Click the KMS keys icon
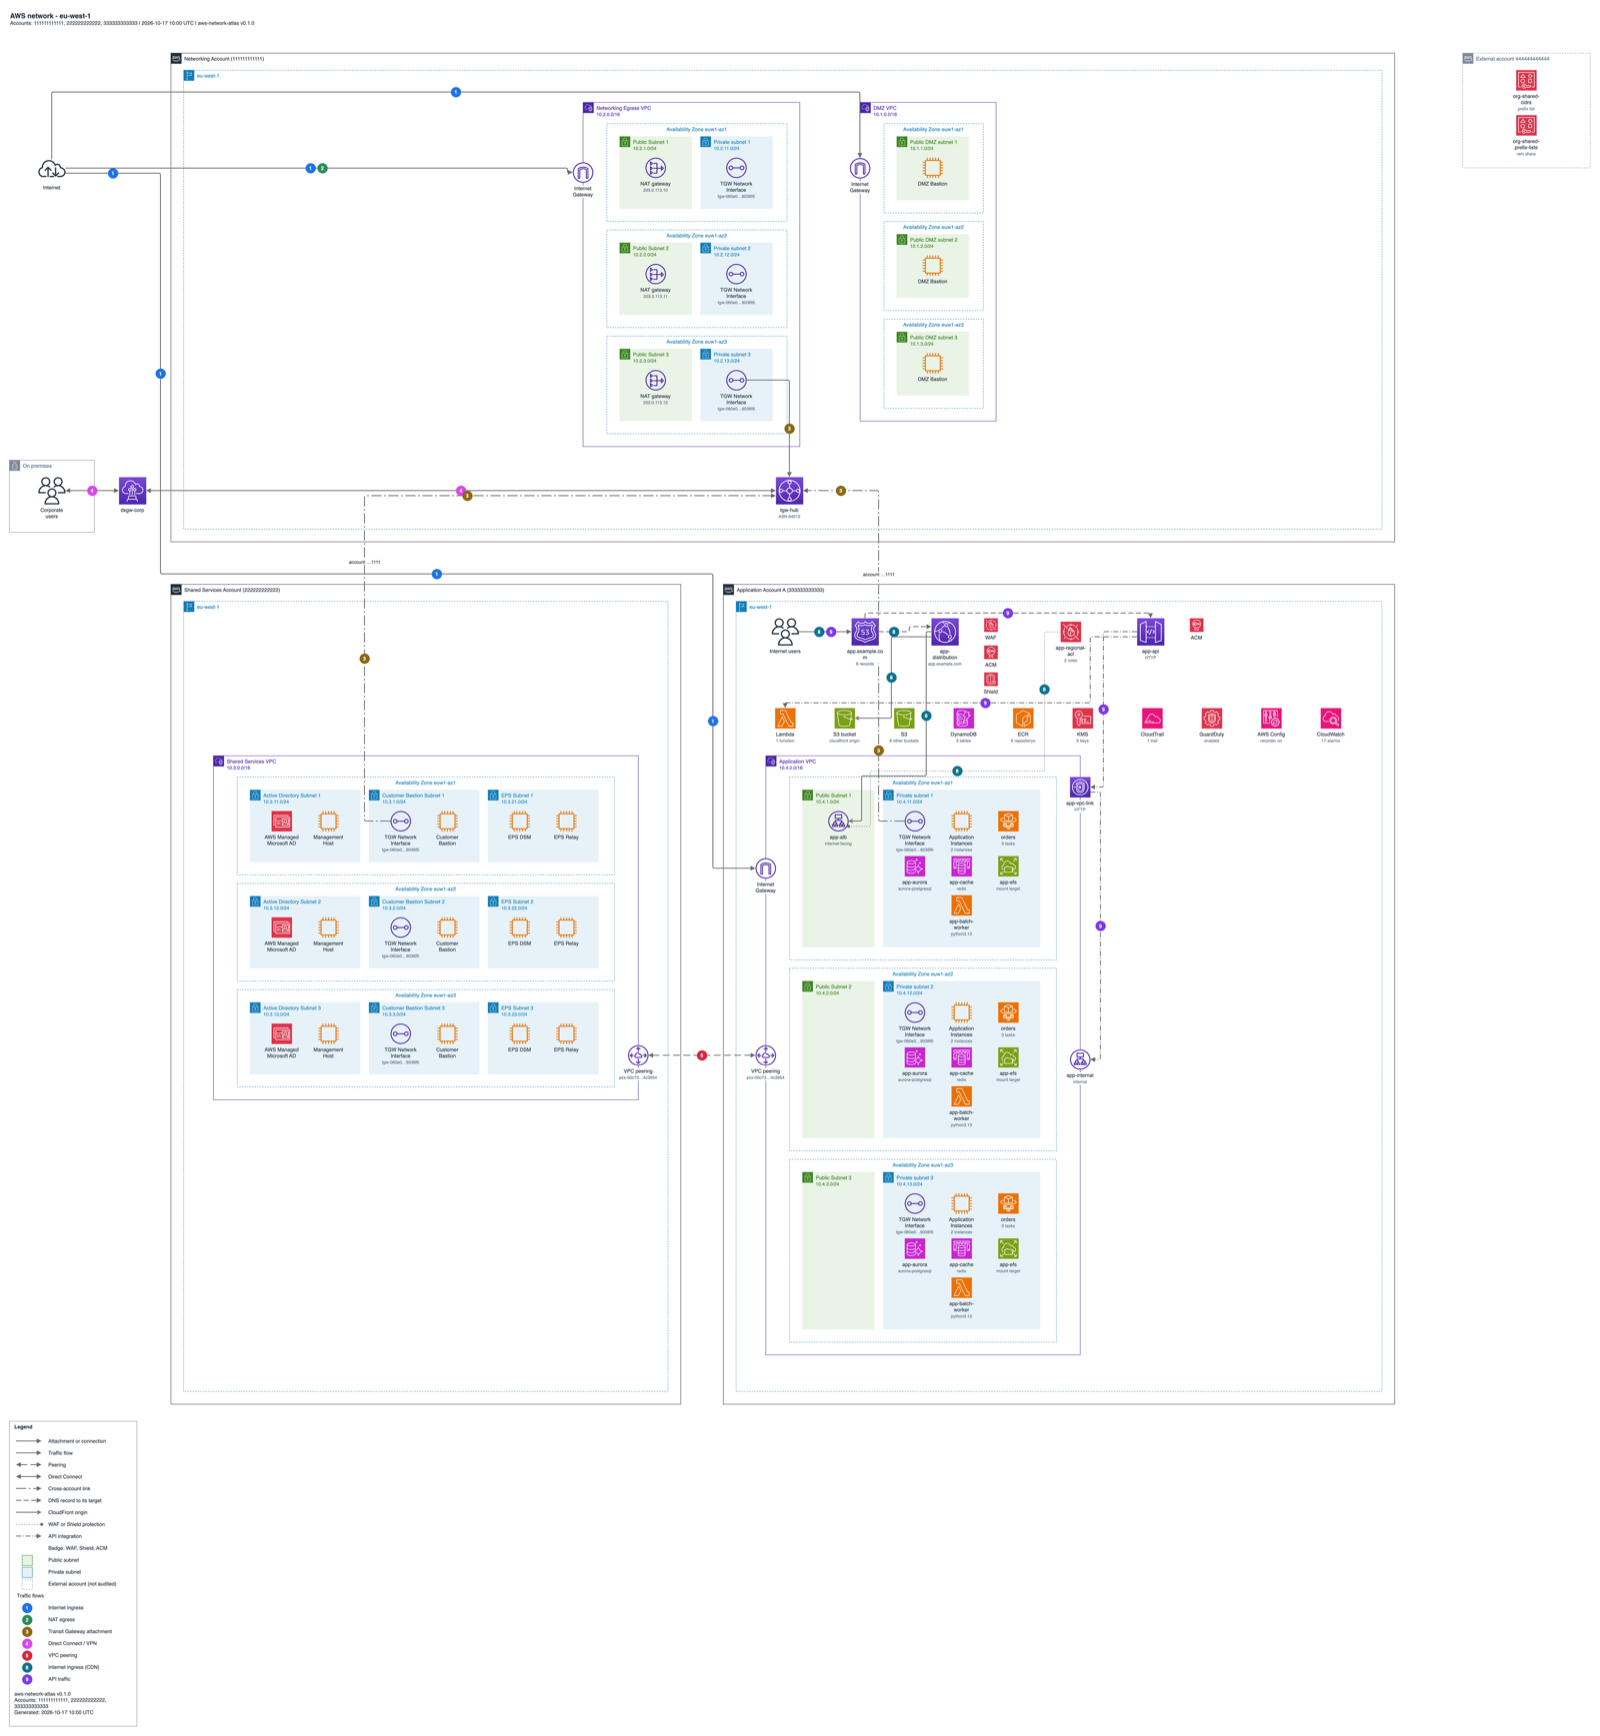Image resolution: width=1600 pixels, height=1736 pixels. pos(1082,719)
